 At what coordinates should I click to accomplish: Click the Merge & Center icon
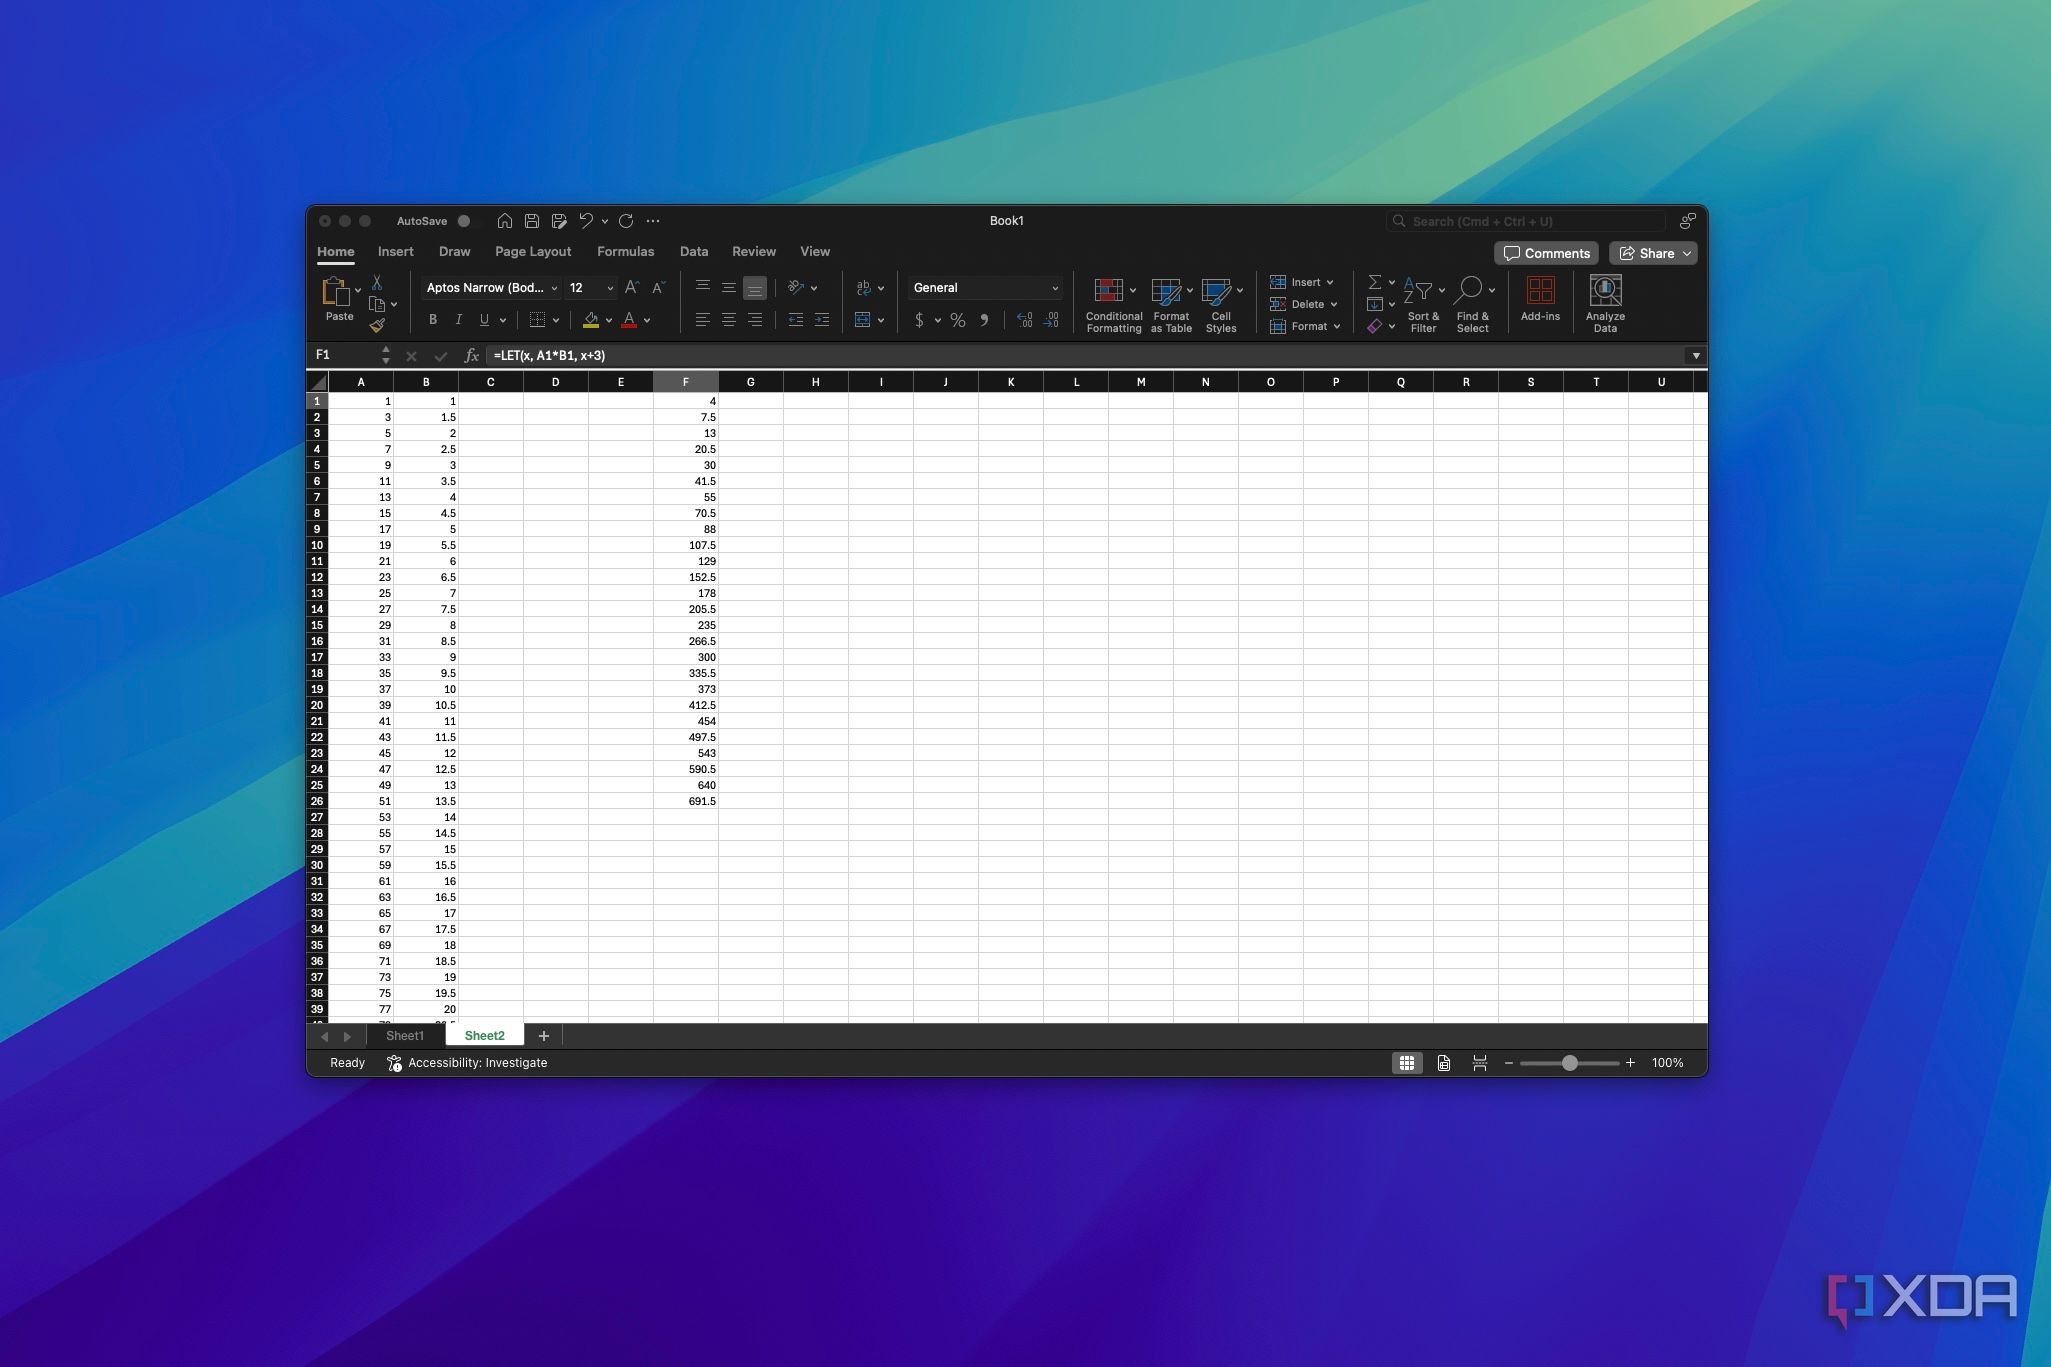point(863,320)
